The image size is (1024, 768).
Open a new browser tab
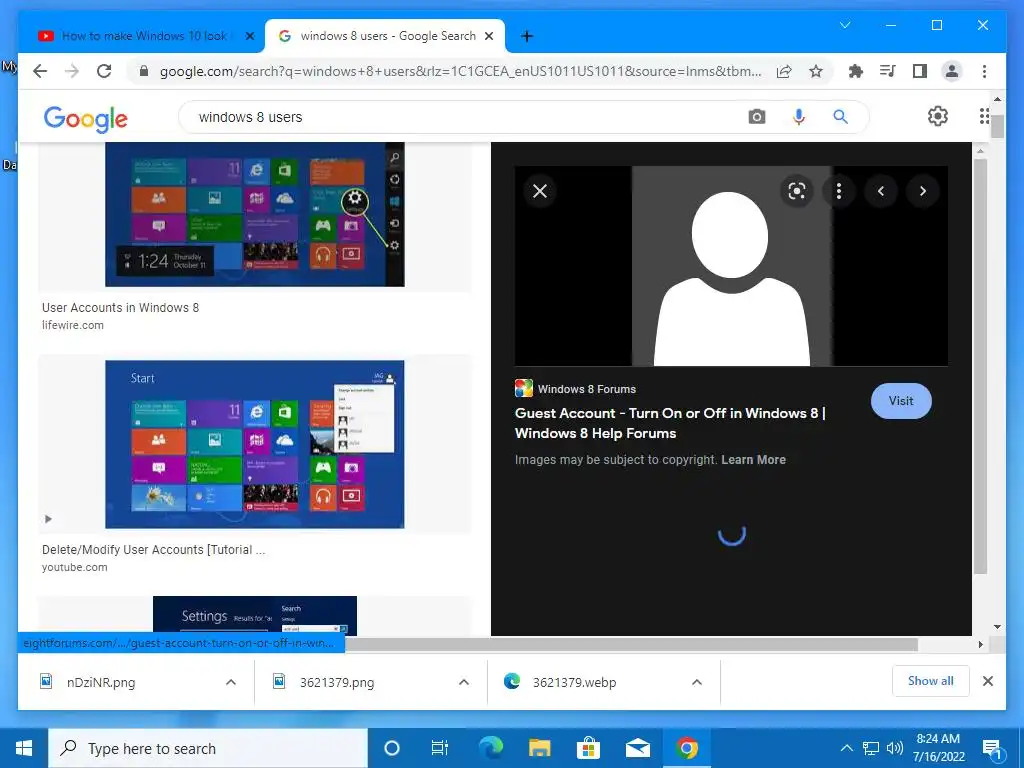pos(527,36)
